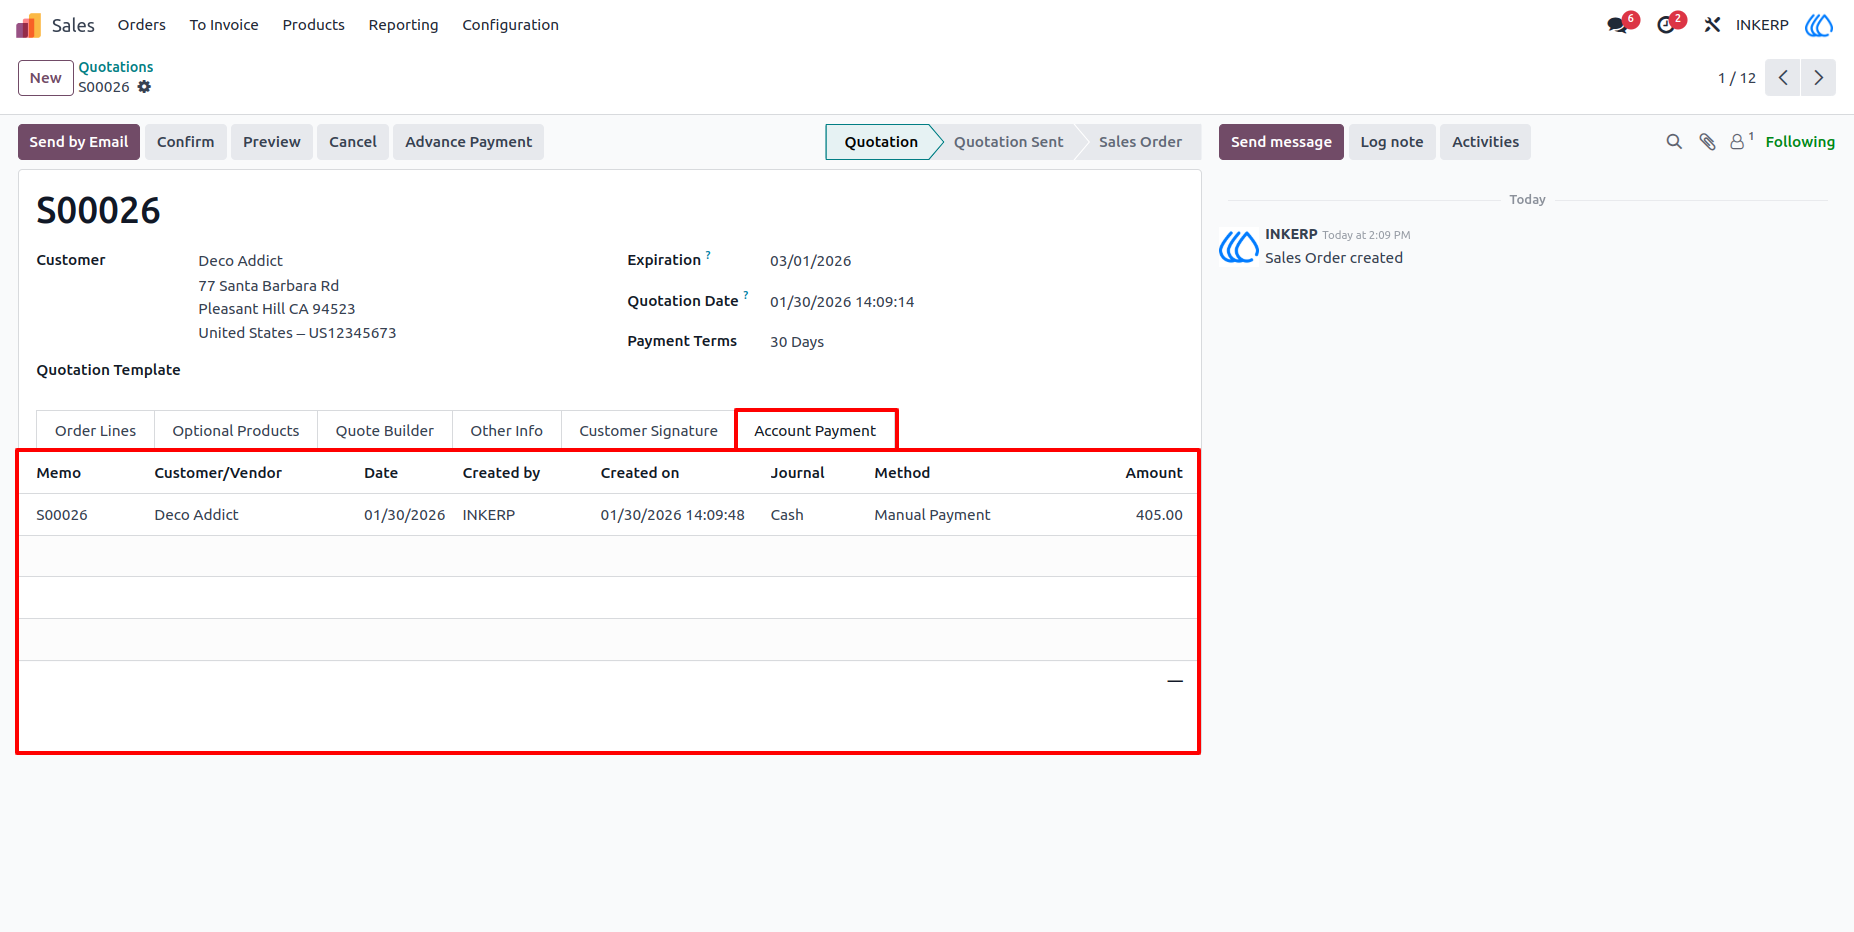Screen dimensions: 1854x932
Task: Open the Configuration menu
Action: click(510, 25)
